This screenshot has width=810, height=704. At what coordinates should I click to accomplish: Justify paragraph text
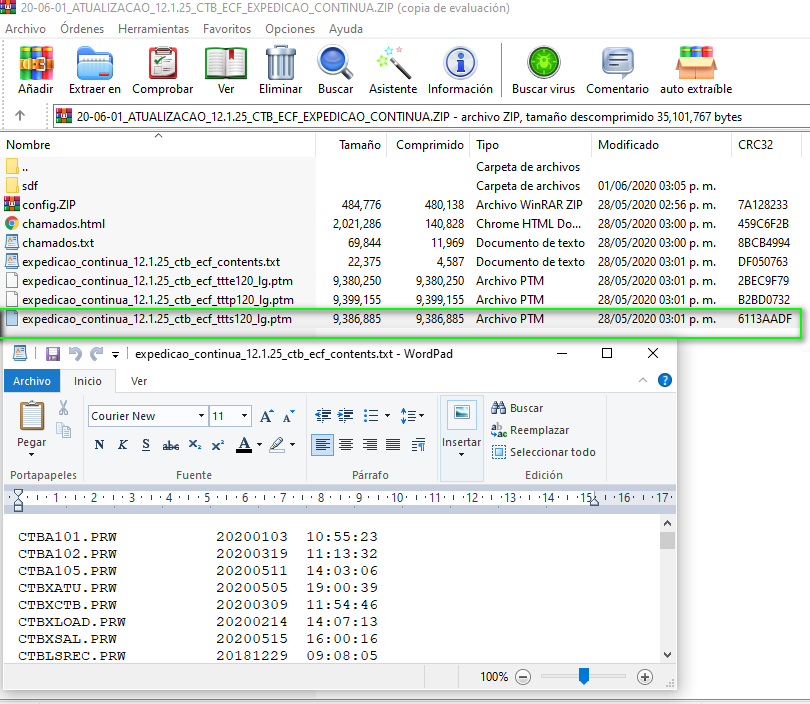(x=393, y=444)
